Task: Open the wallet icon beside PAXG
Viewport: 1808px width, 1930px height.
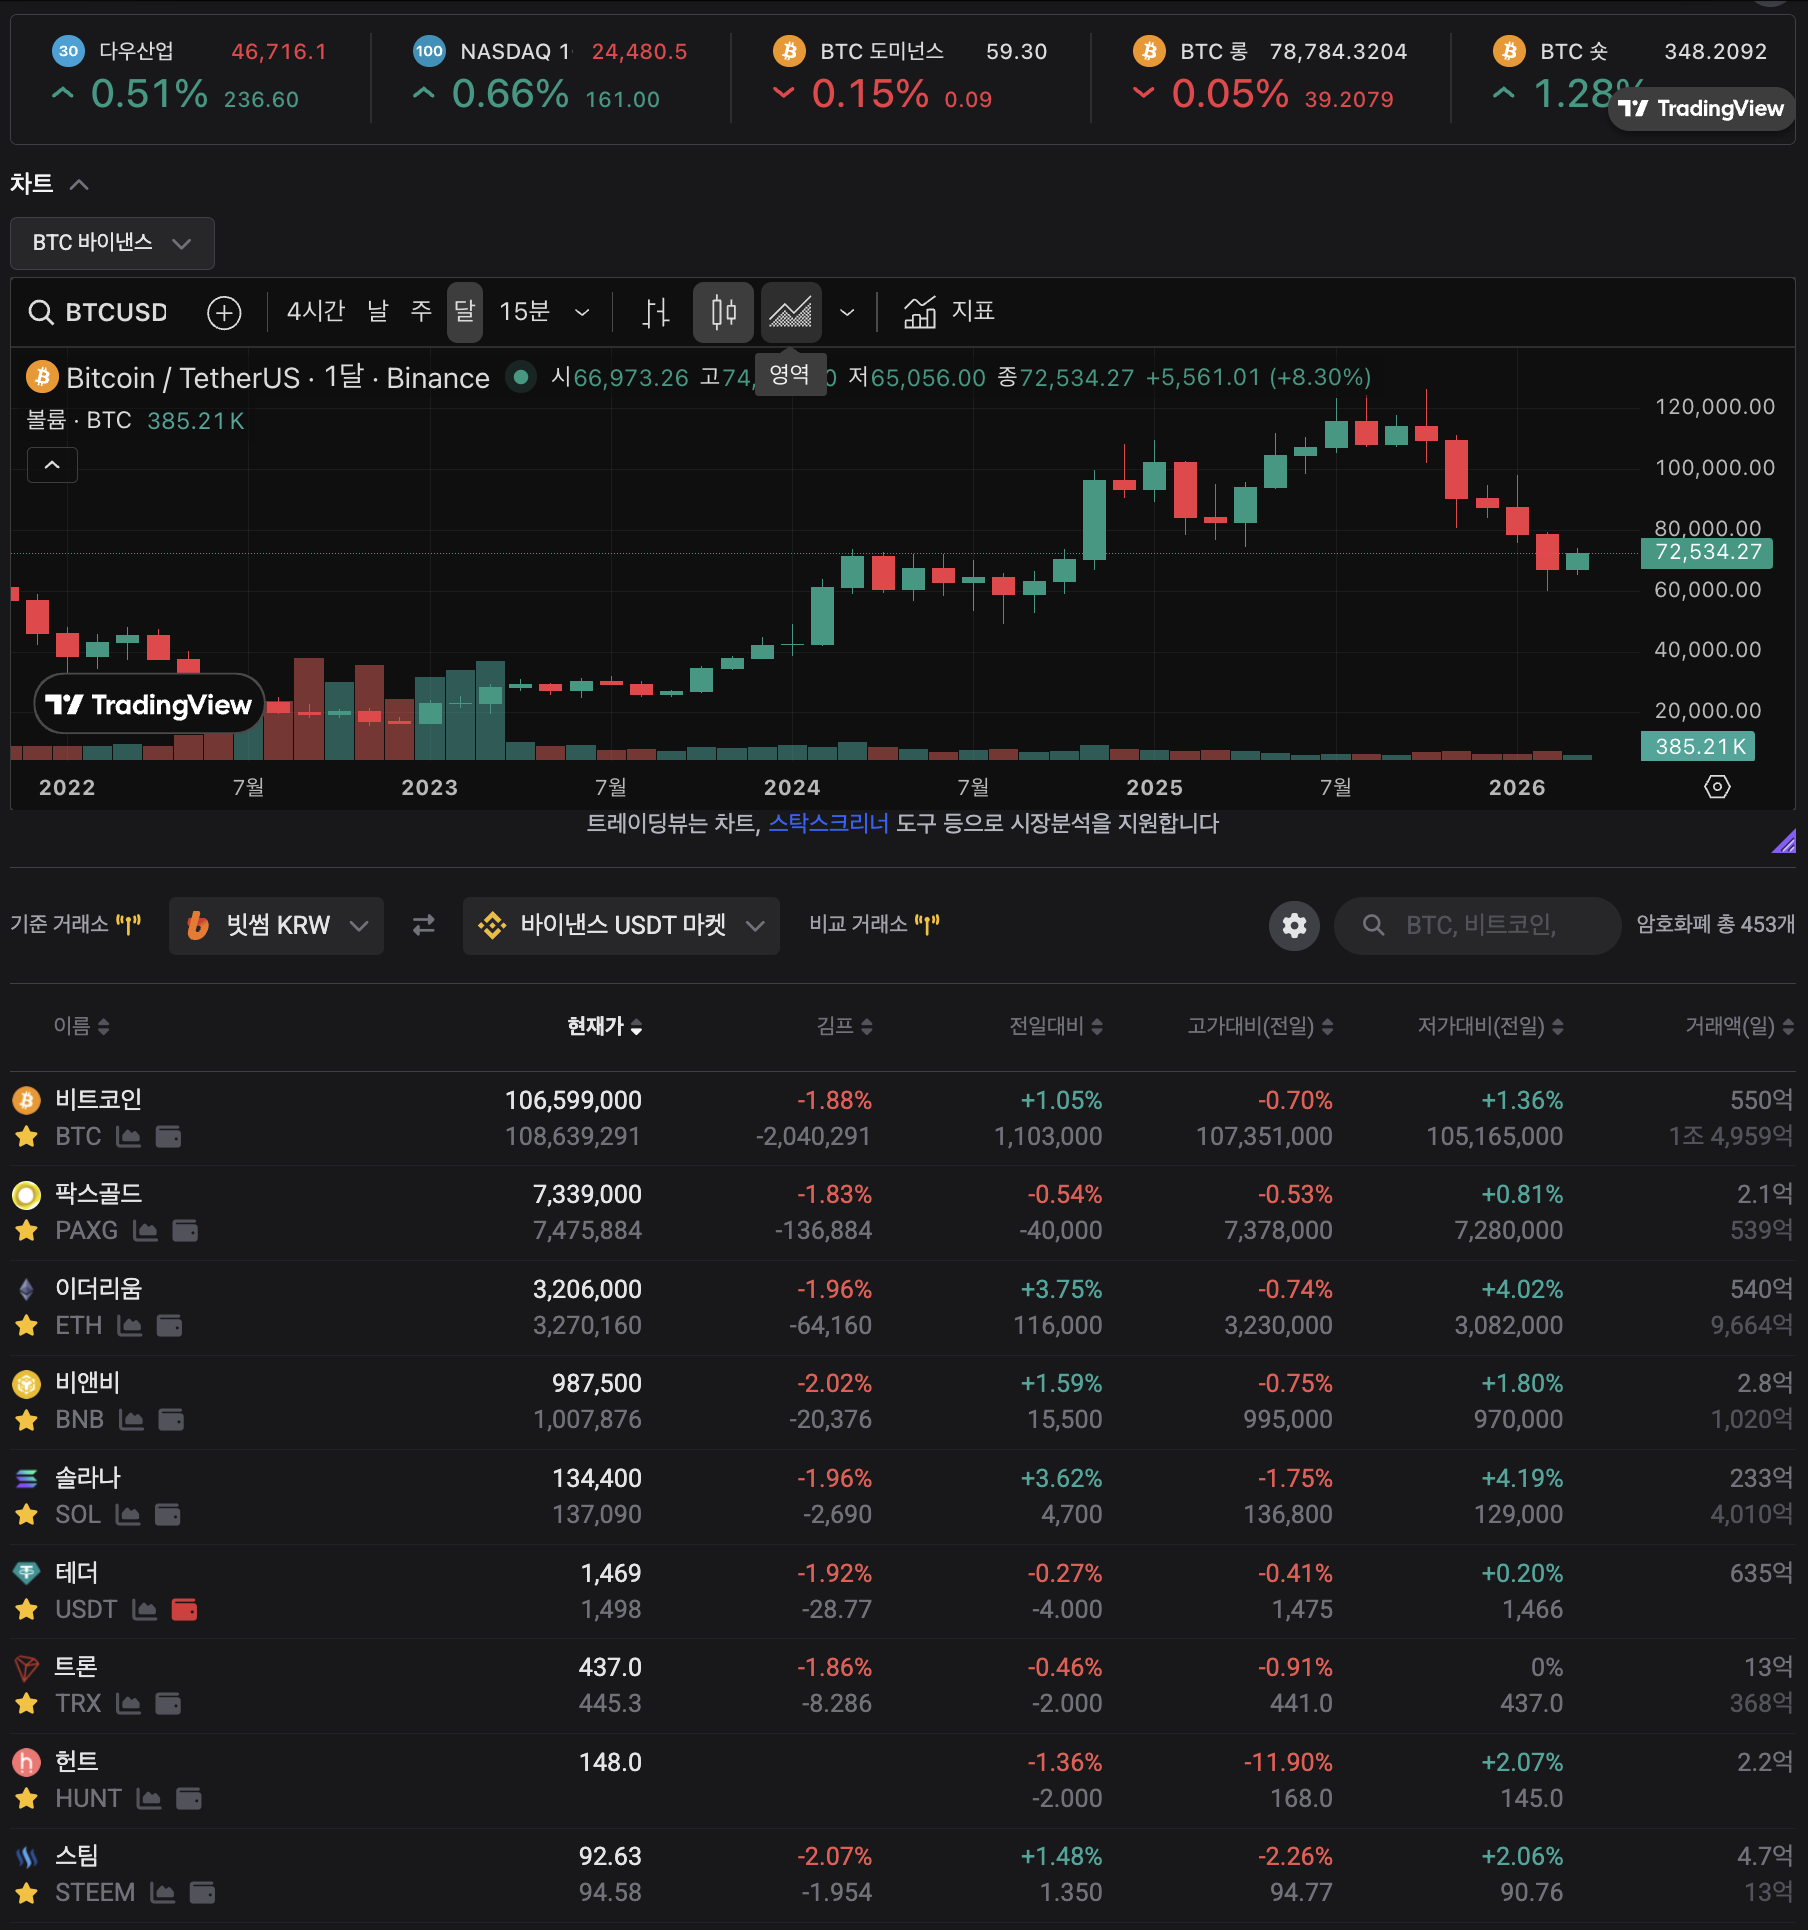Action: click(x=185, y=1231)
